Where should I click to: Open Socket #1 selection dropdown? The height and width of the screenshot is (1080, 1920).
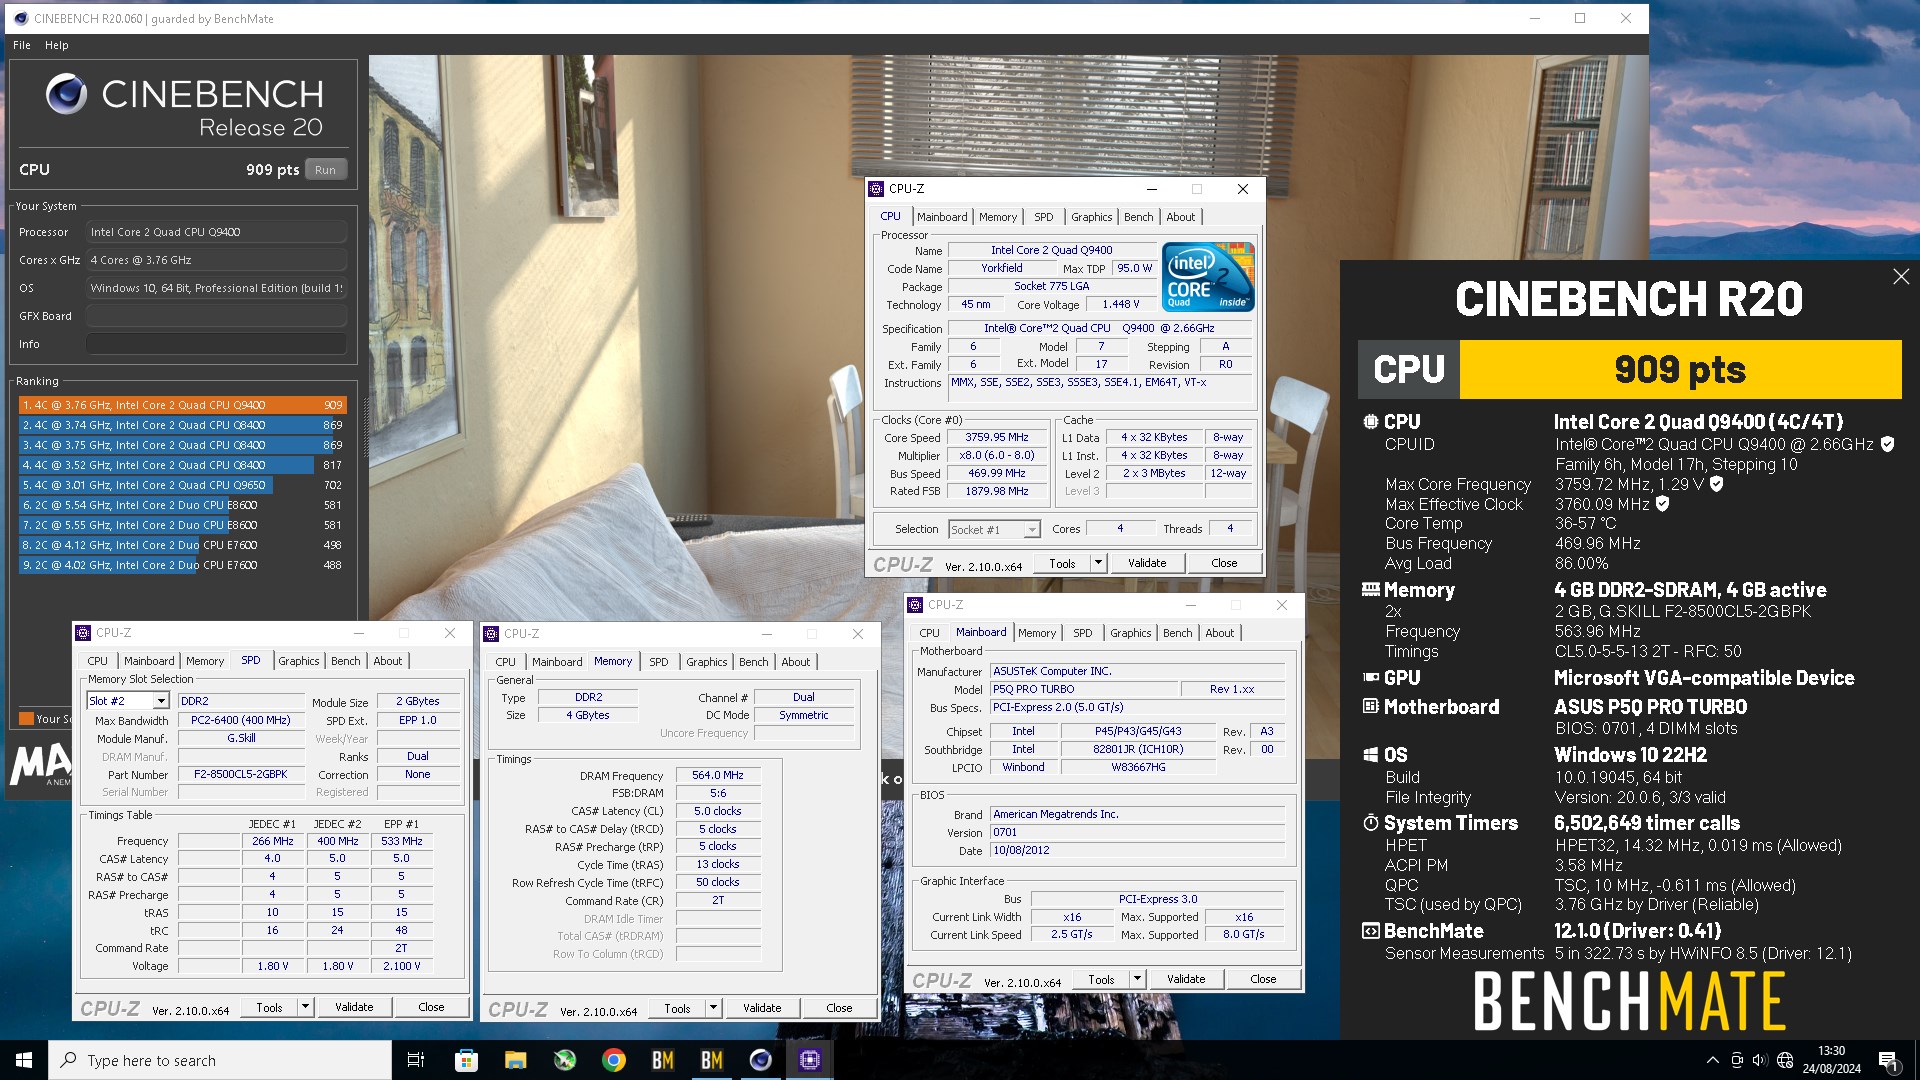click(1031, 530)
